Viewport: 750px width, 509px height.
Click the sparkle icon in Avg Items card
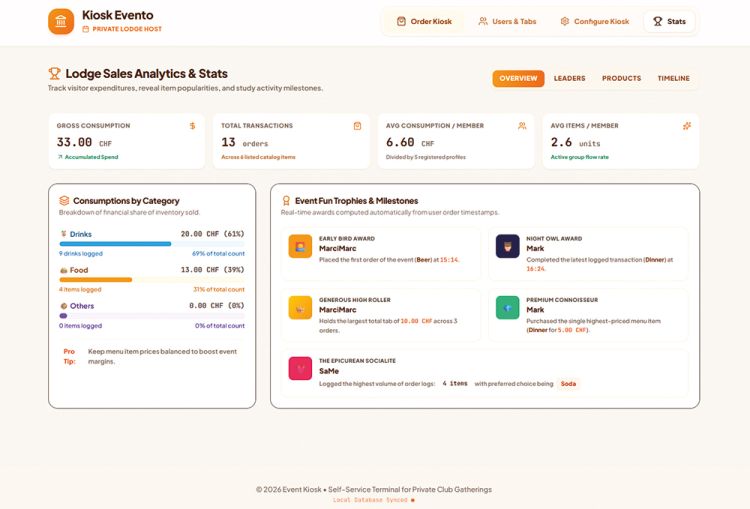tap(687, 126)
